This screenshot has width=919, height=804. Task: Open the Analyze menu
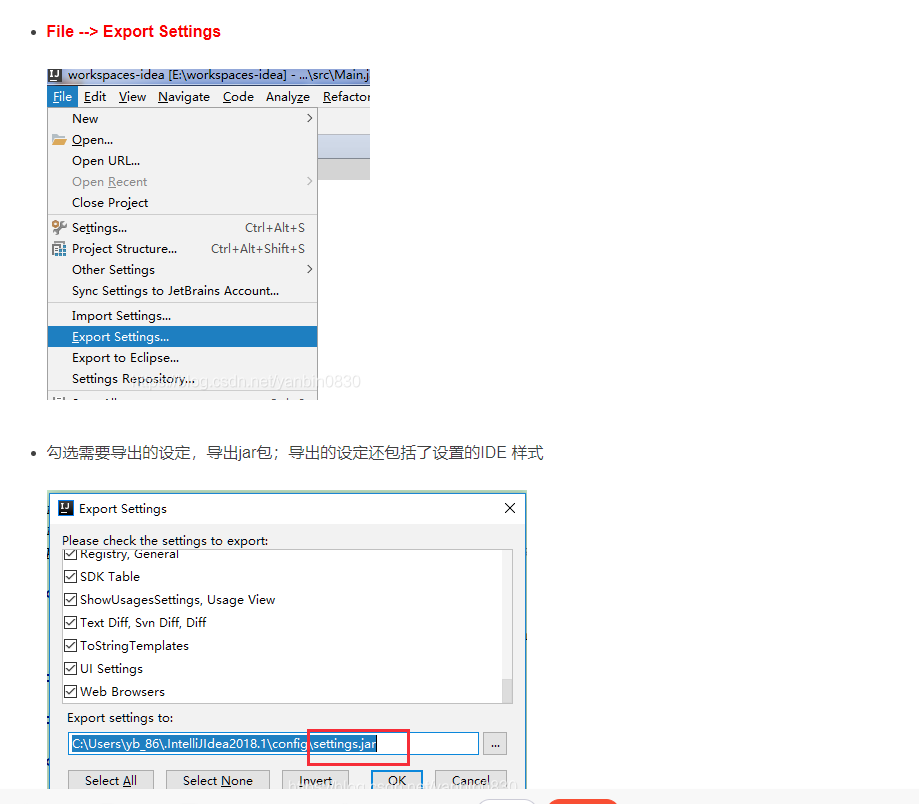[288, 97]
